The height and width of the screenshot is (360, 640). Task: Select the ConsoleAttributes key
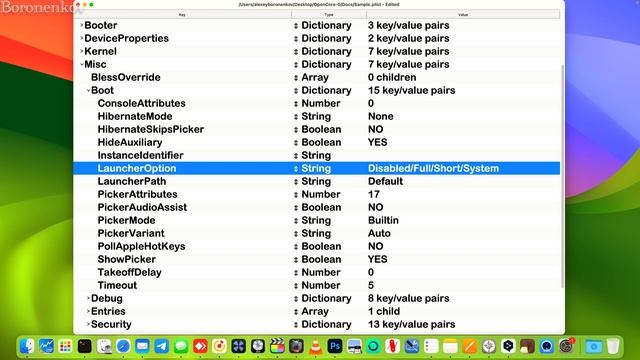(x=141, y=103)
